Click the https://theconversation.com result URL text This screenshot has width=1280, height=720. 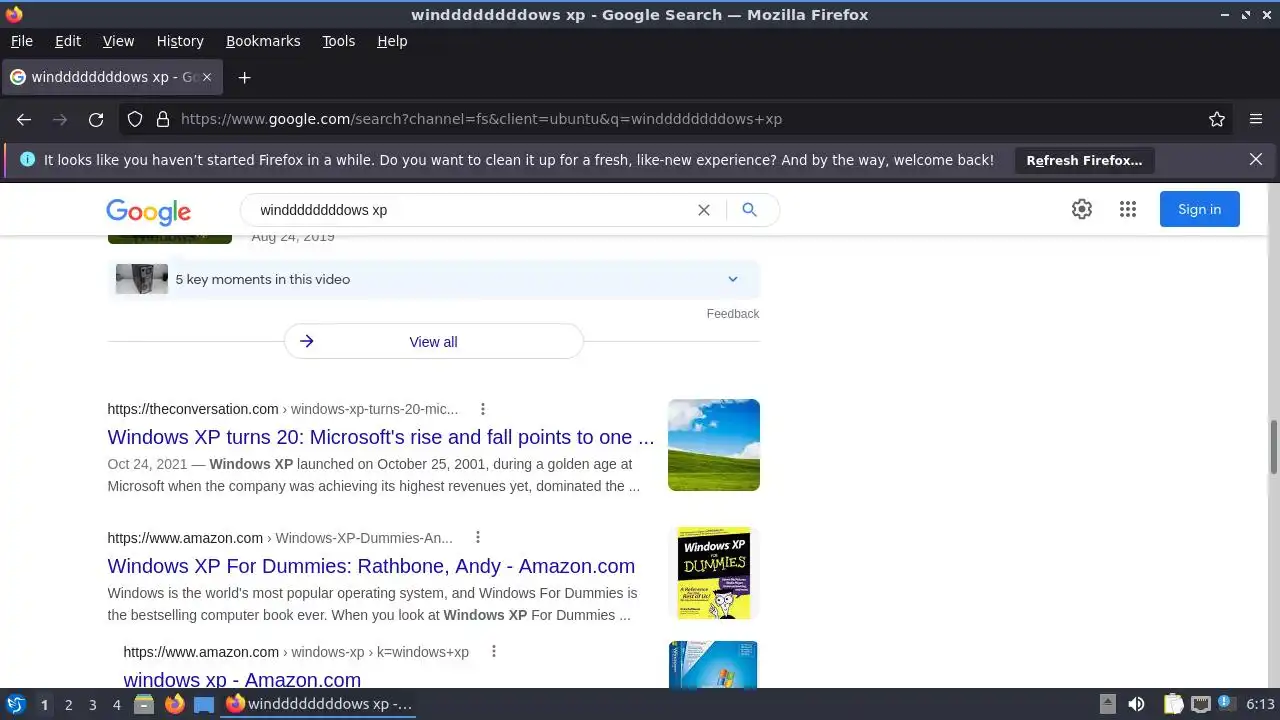tap(193, 409)
